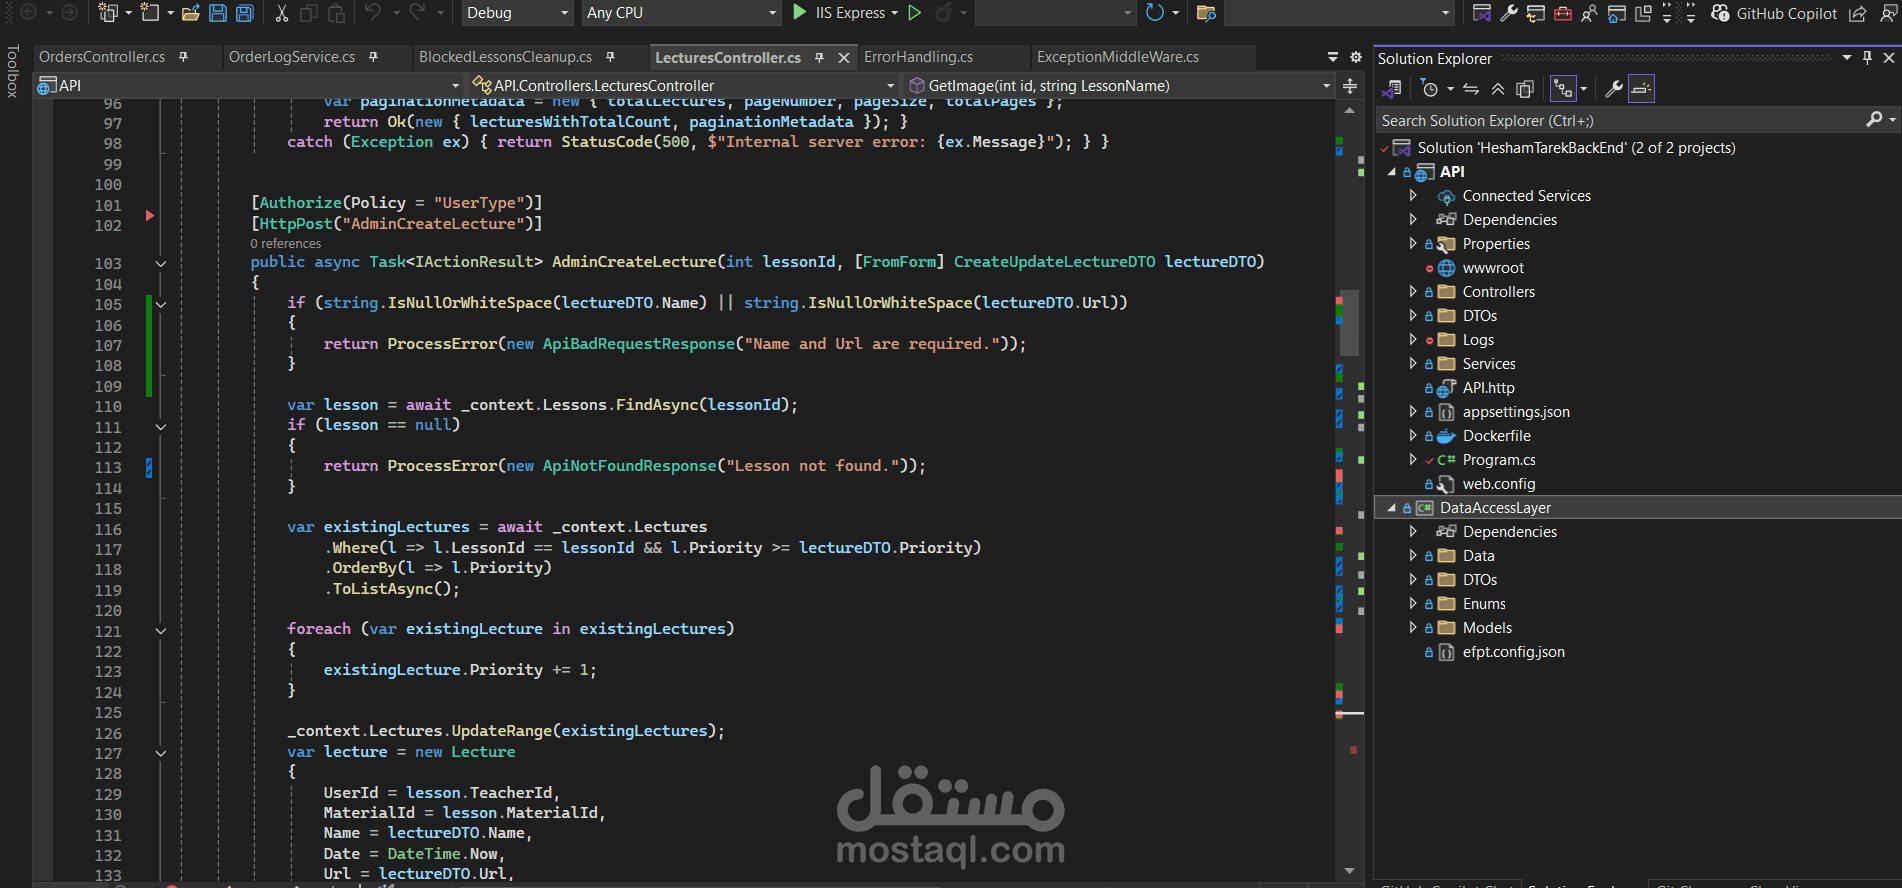1902x888 pixels.
Task: Open the tab list overflow dropdown button
Action: (x=1333, y=57)
